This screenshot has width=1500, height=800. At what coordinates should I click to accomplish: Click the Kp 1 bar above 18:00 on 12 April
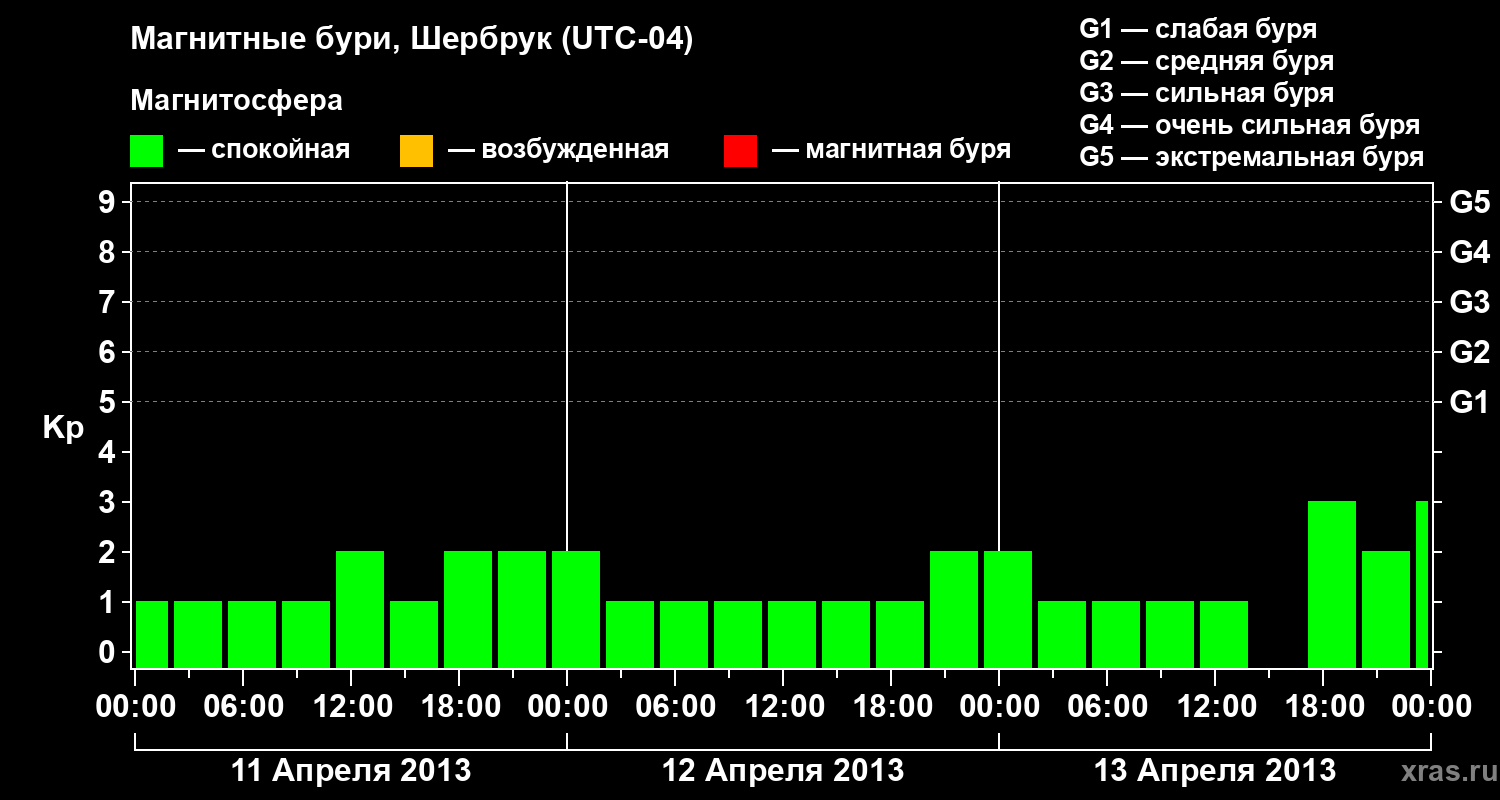pos(900,634)
